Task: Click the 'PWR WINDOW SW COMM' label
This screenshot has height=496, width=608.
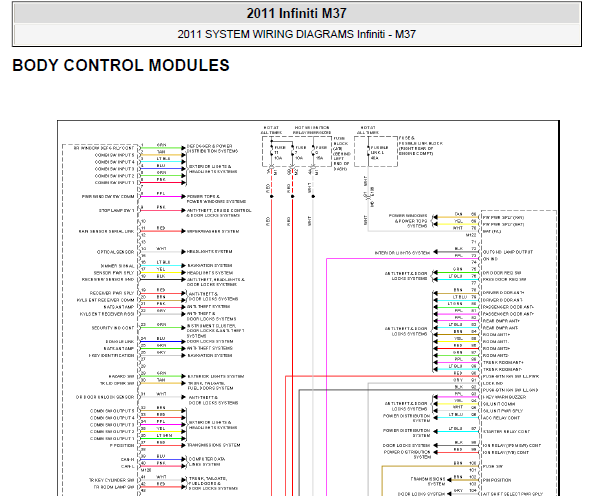Action: coord(108,197)
